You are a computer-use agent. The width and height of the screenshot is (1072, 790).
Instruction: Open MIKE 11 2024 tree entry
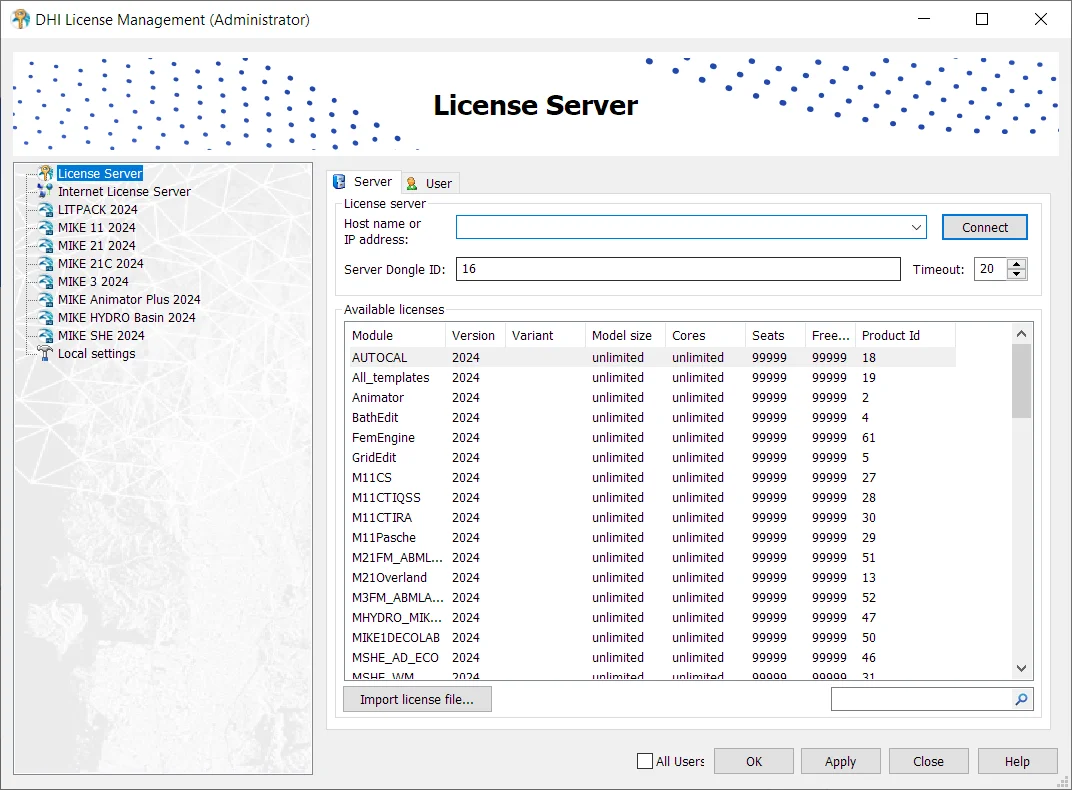point(96,228)
